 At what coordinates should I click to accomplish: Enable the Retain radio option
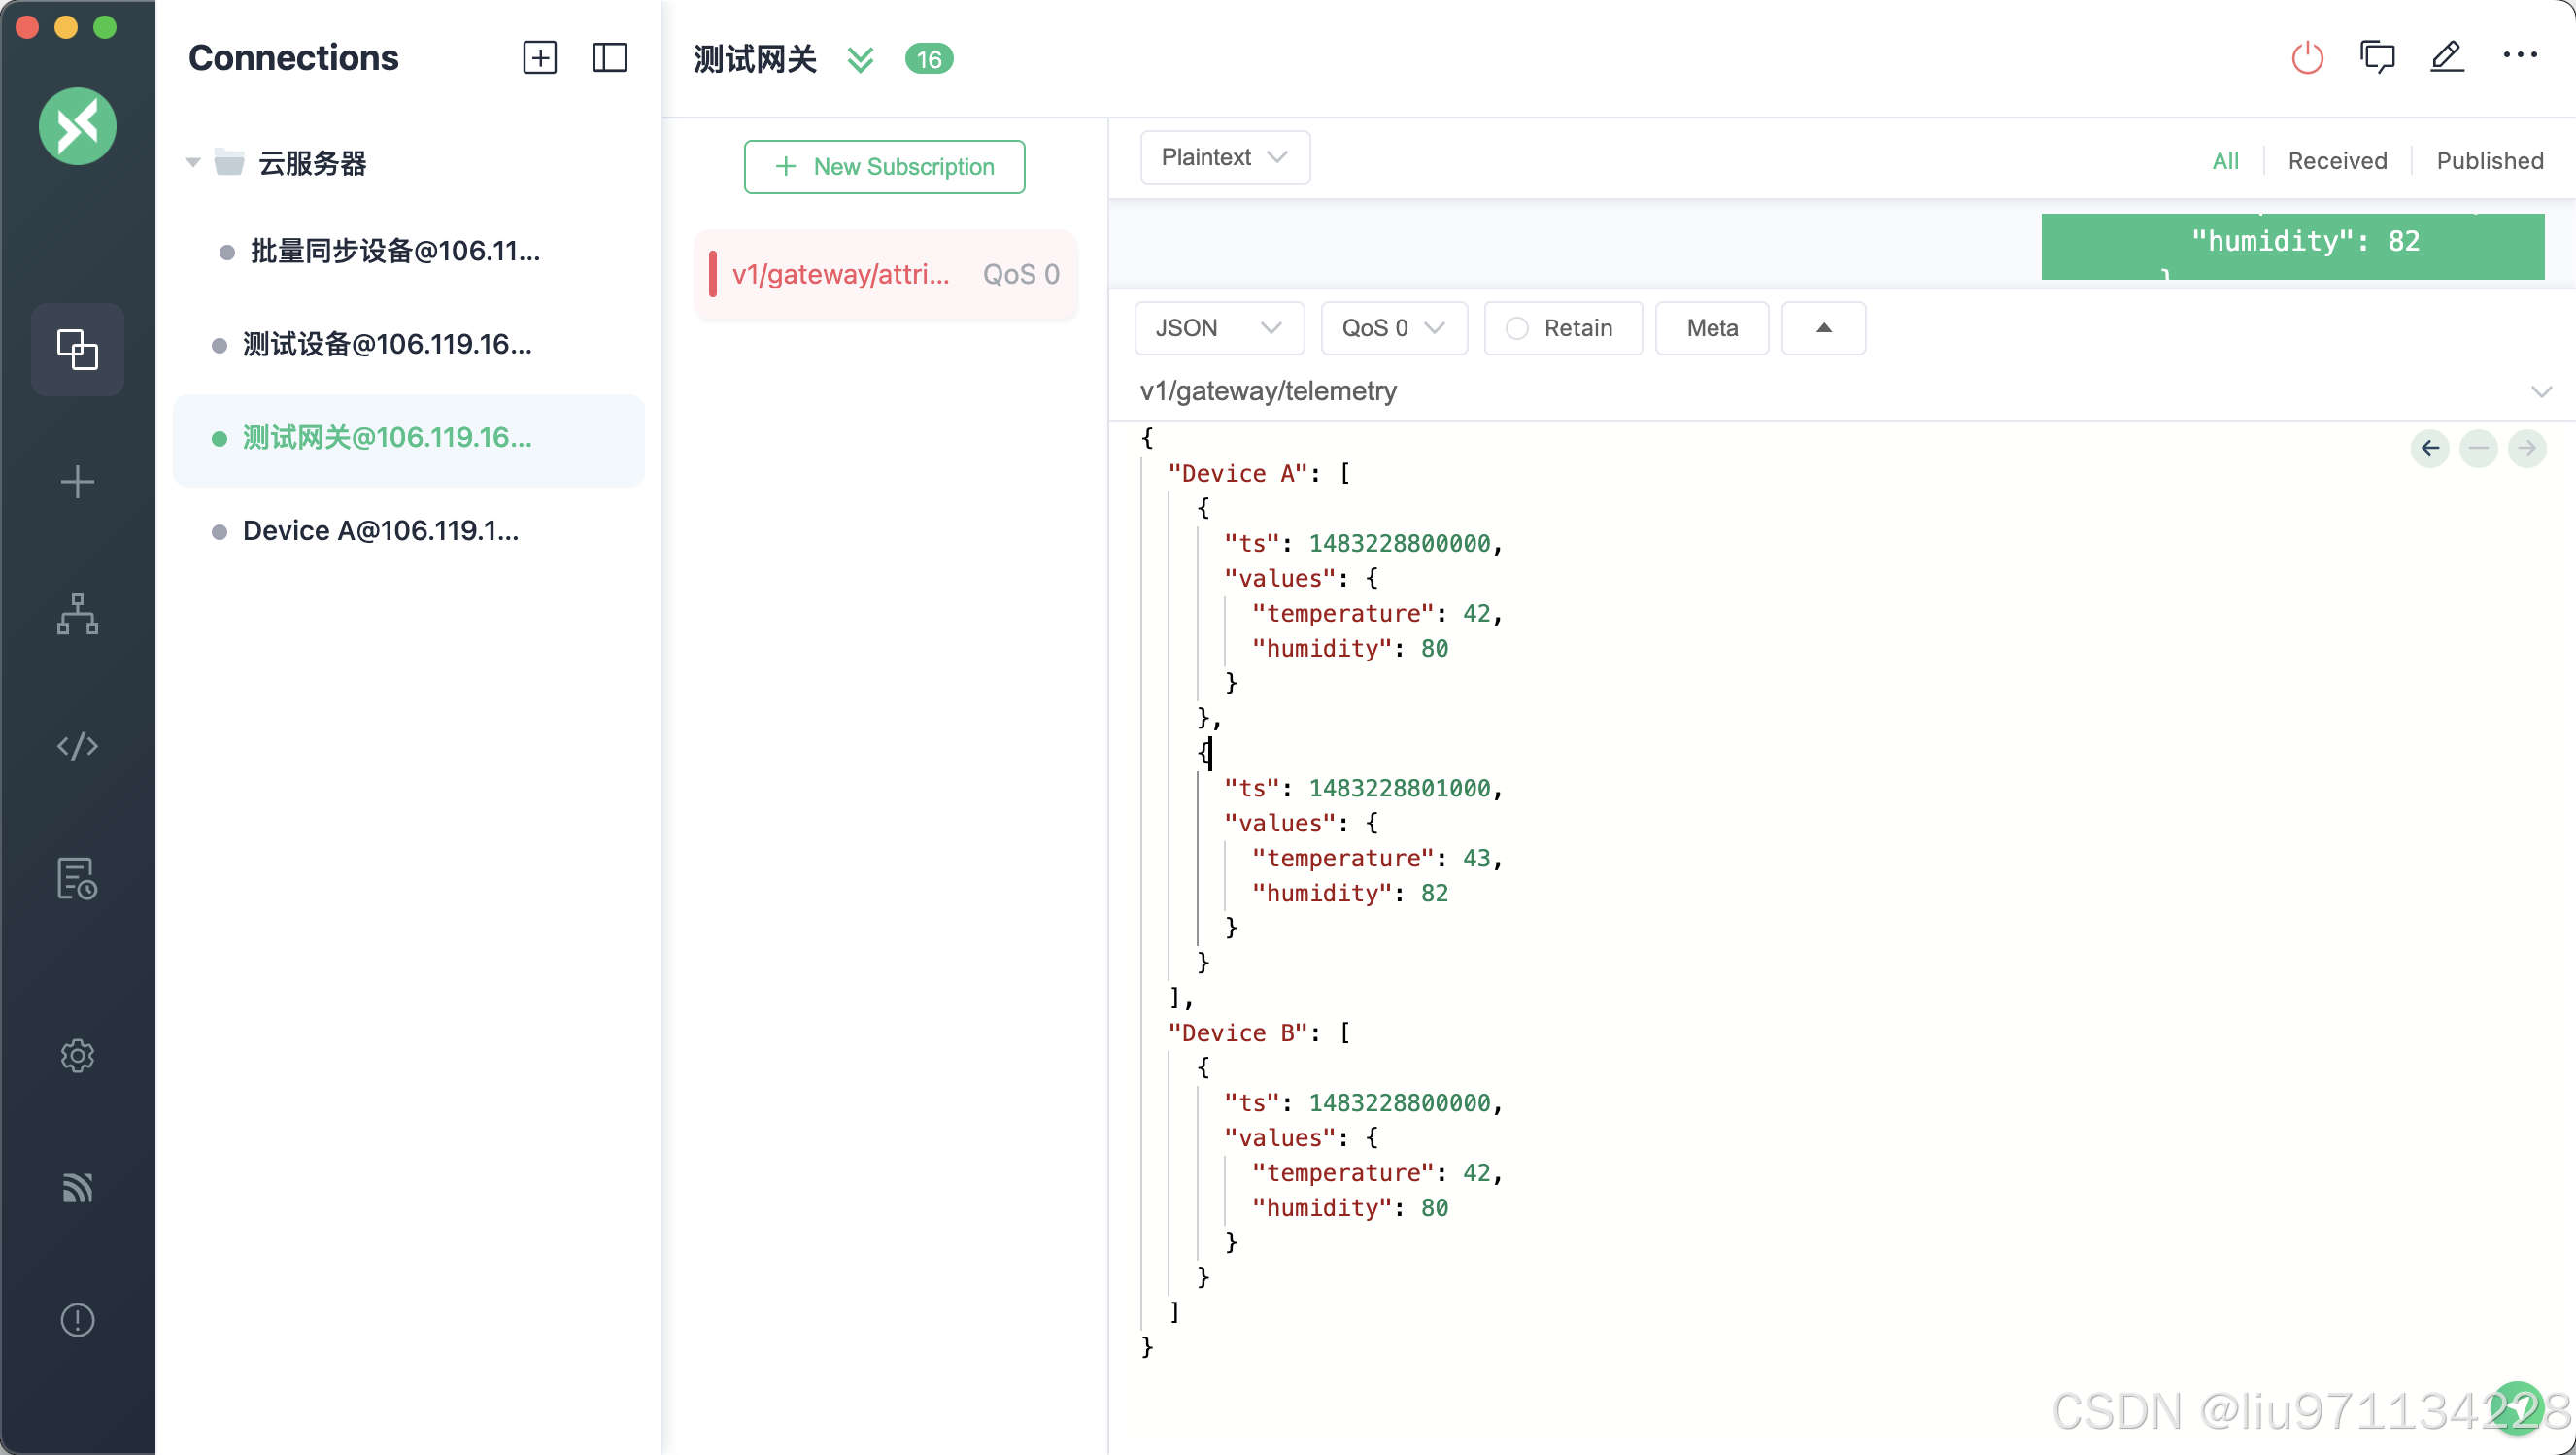(1516, 328)
